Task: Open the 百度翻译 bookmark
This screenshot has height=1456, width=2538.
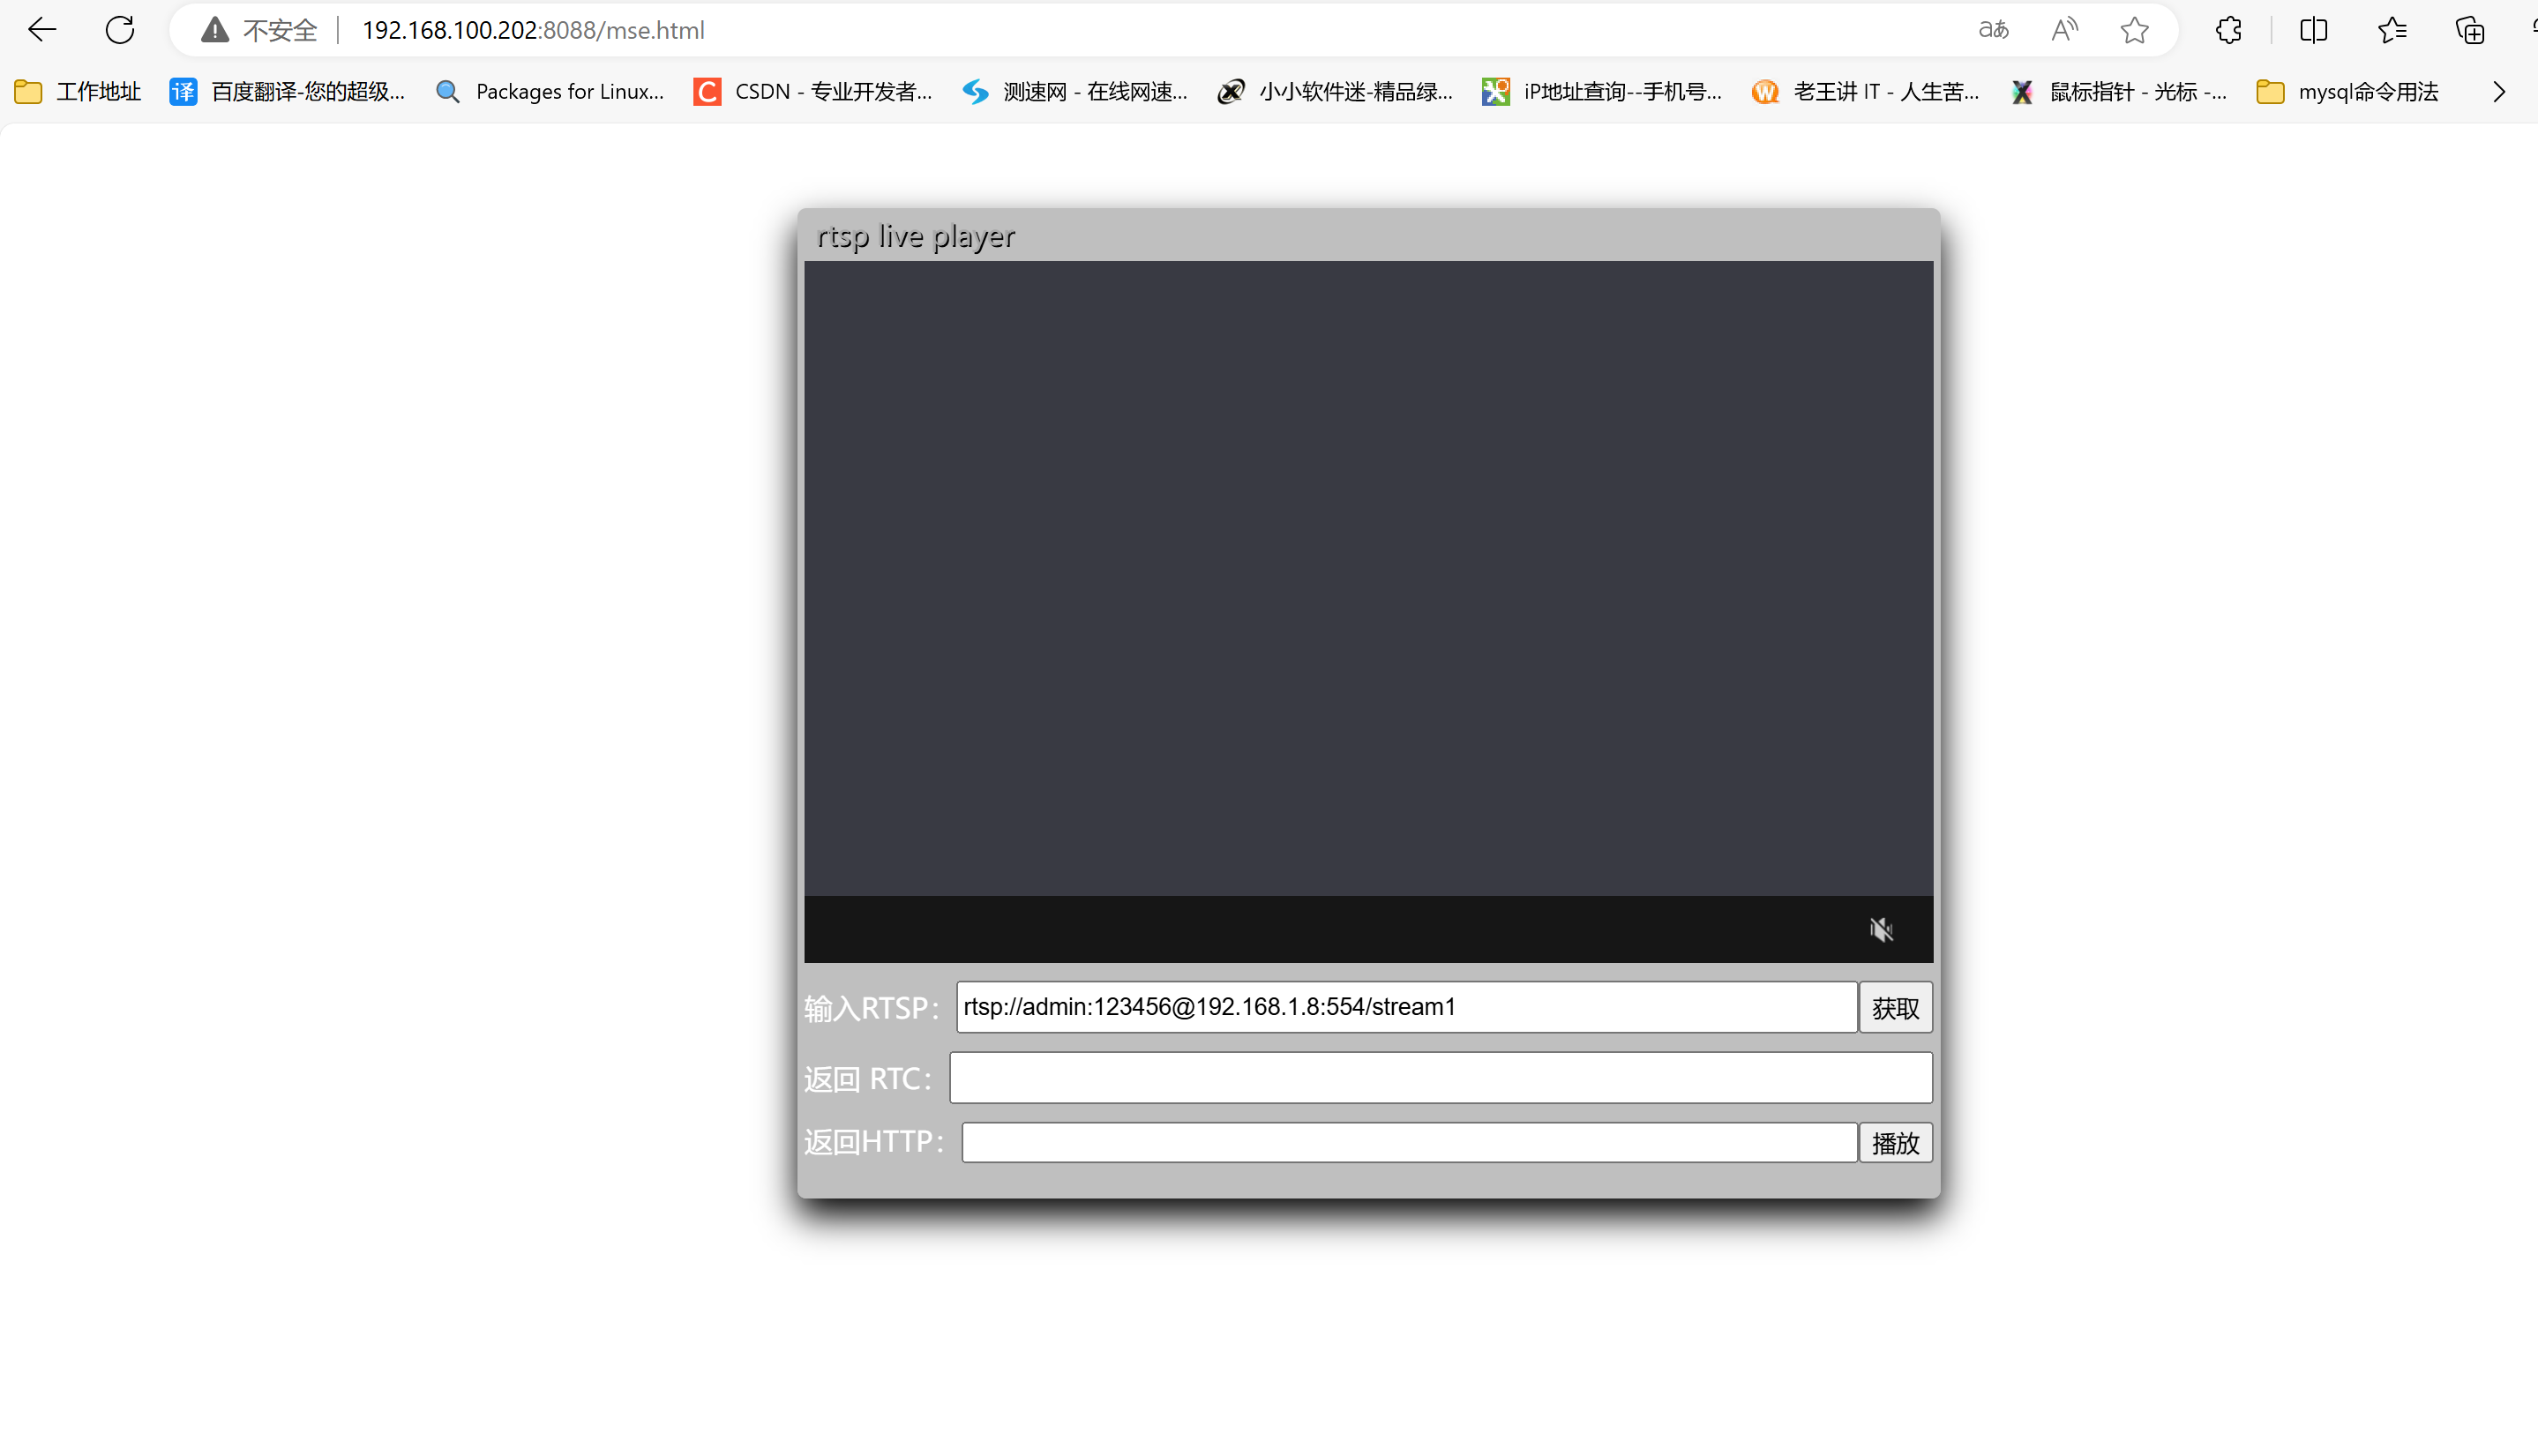Action: coord(288,92)
